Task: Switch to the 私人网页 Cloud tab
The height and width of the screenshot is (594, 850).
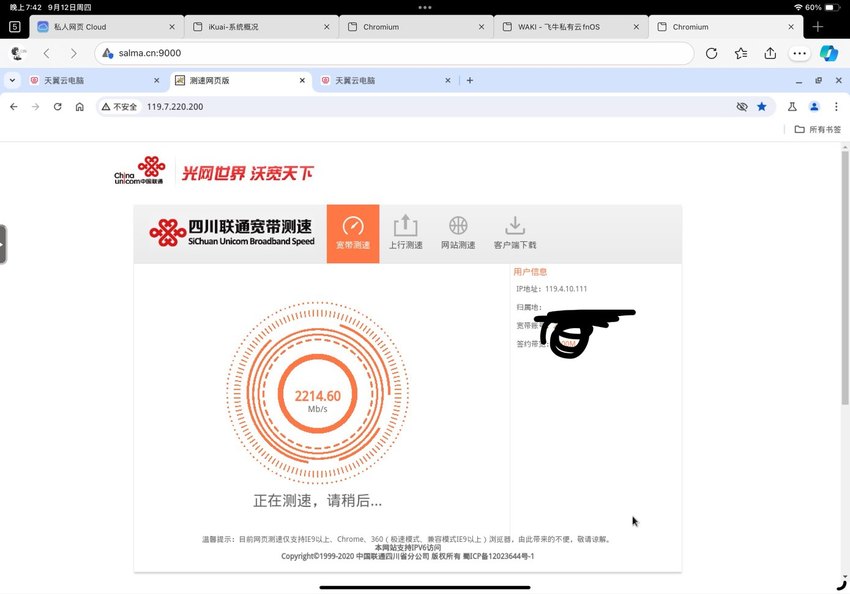Action: coord(107,27)
